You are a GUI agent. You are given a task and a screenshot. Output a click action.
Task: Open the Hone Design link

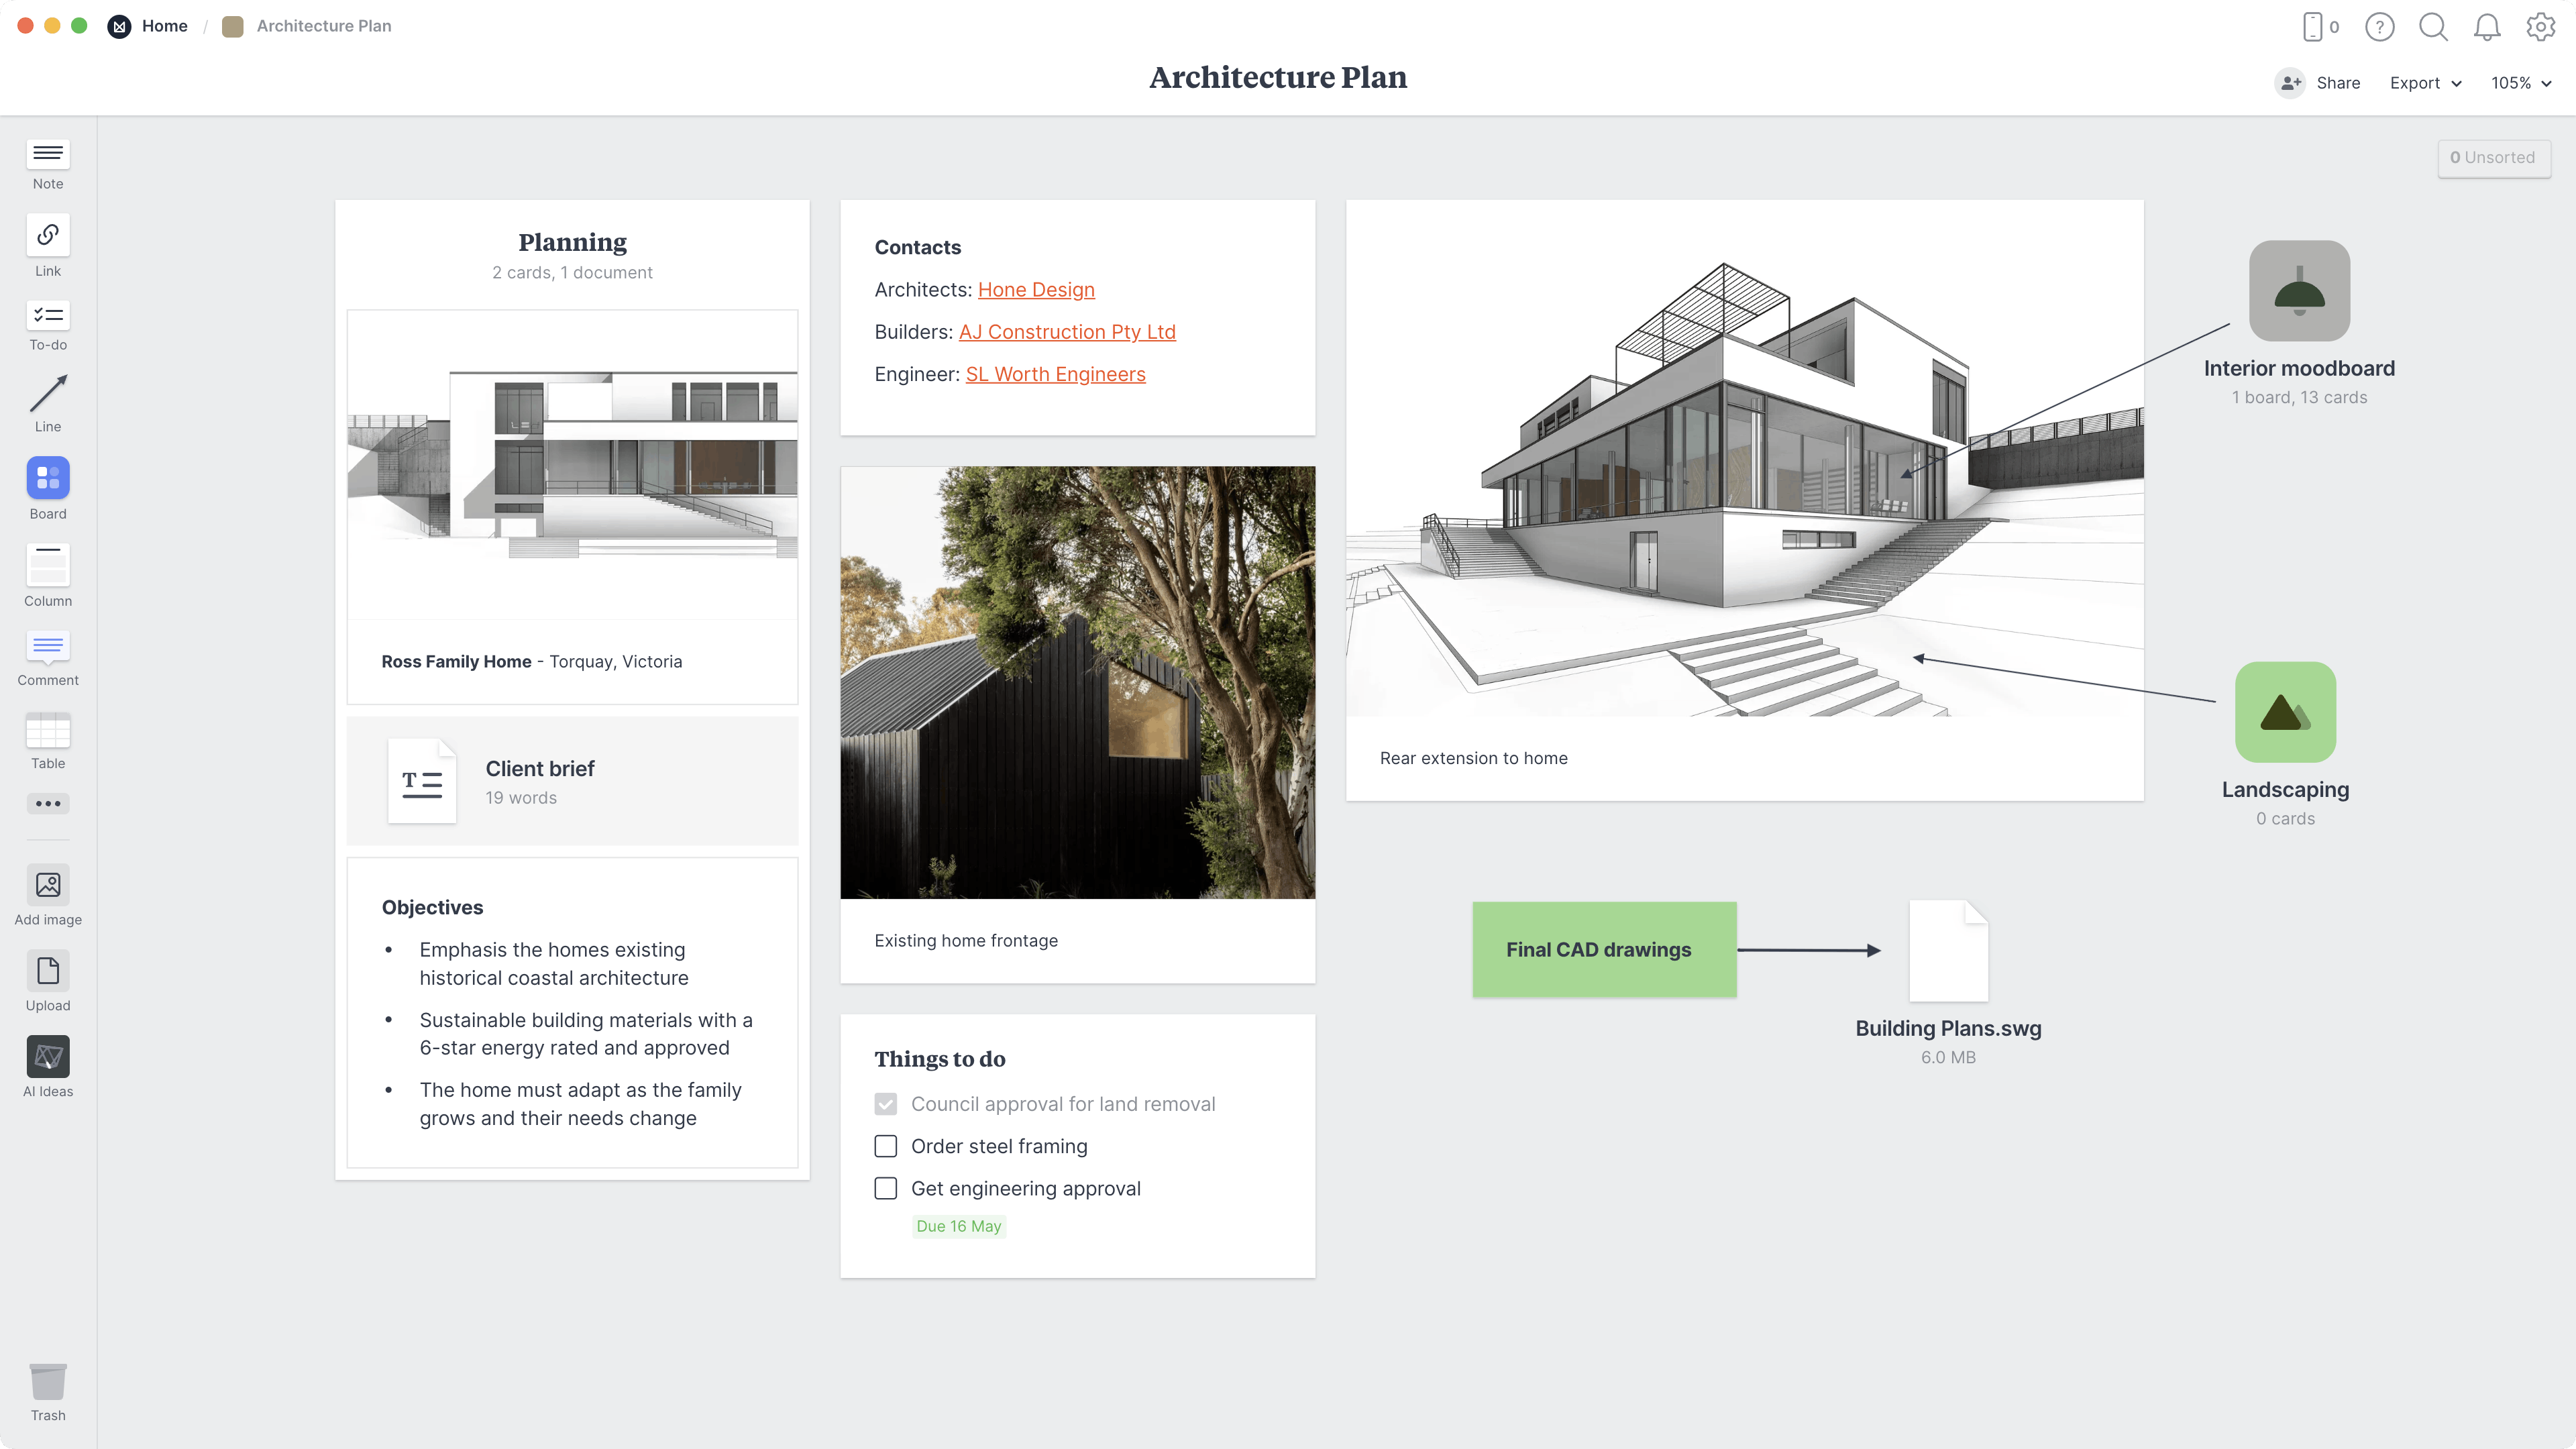point(1036,289)
